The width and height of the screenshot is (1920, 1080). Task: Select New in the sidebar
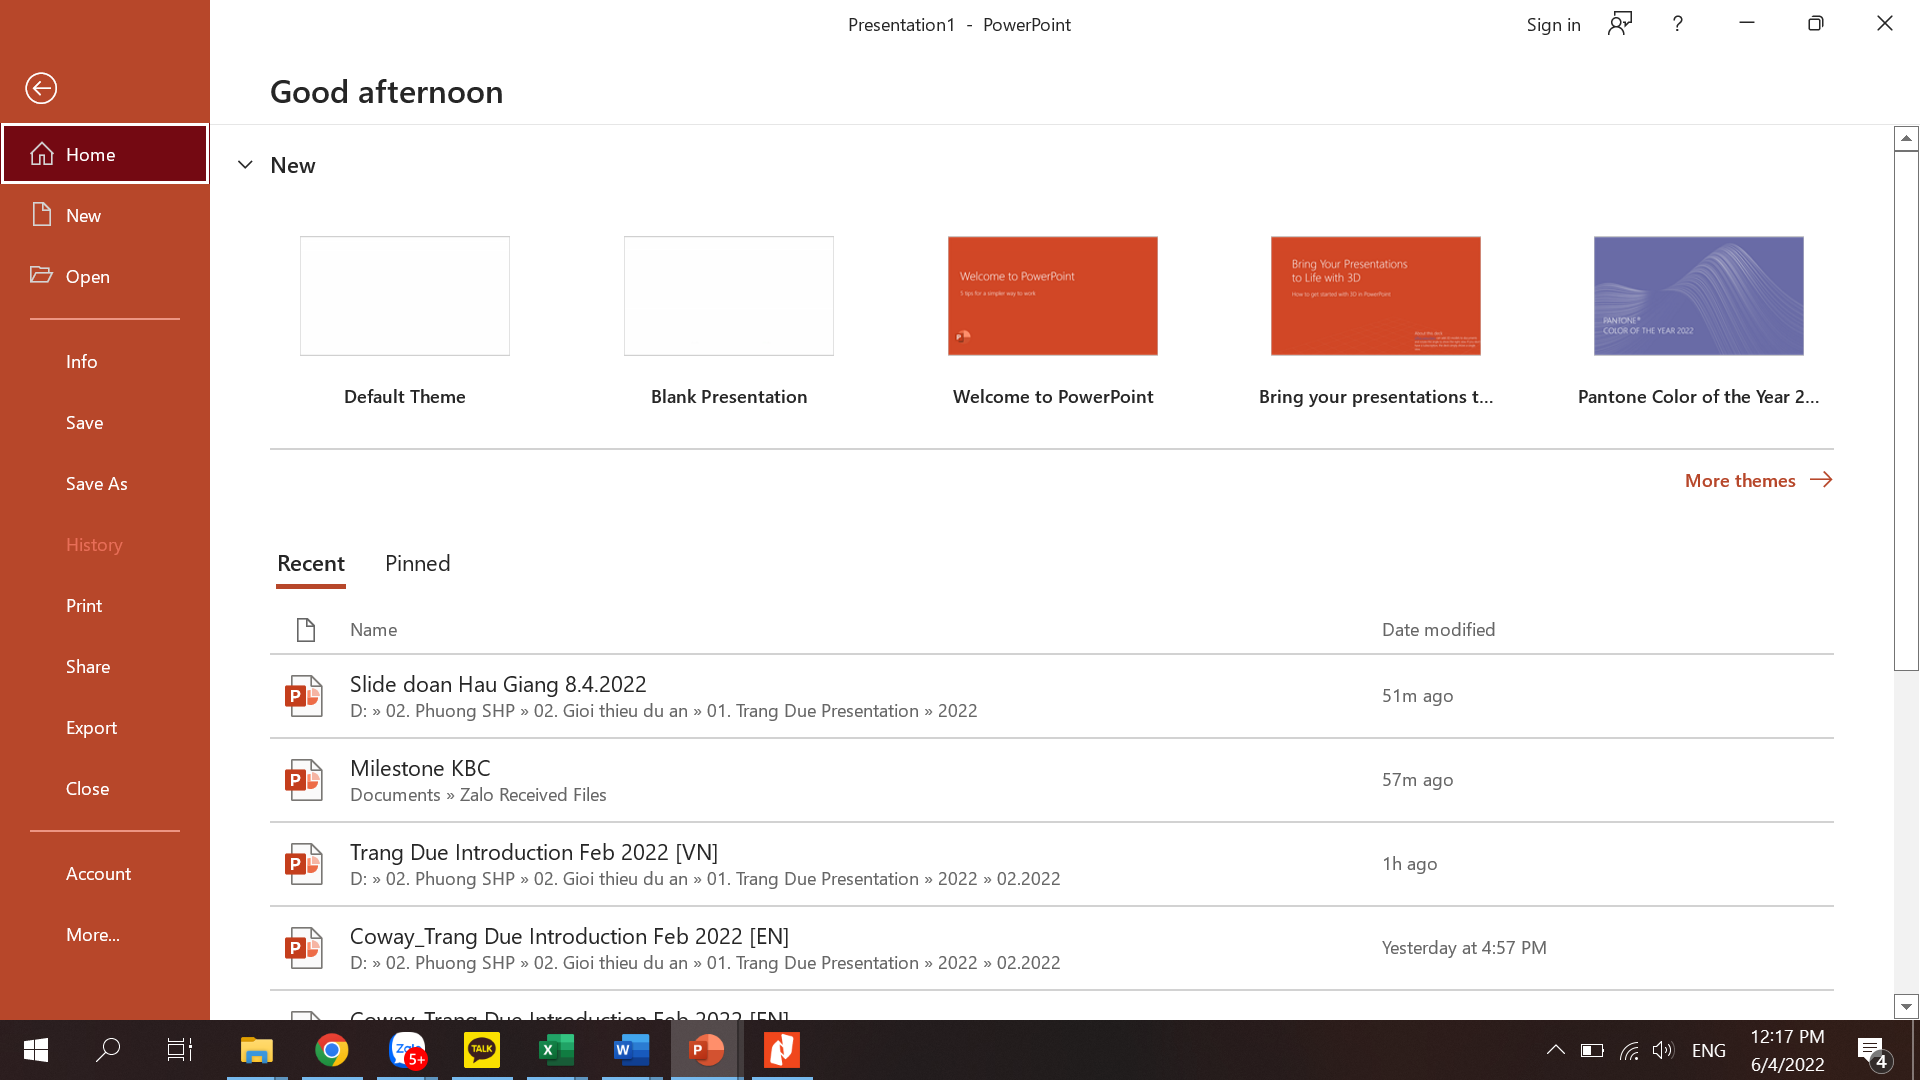[105, 215]
